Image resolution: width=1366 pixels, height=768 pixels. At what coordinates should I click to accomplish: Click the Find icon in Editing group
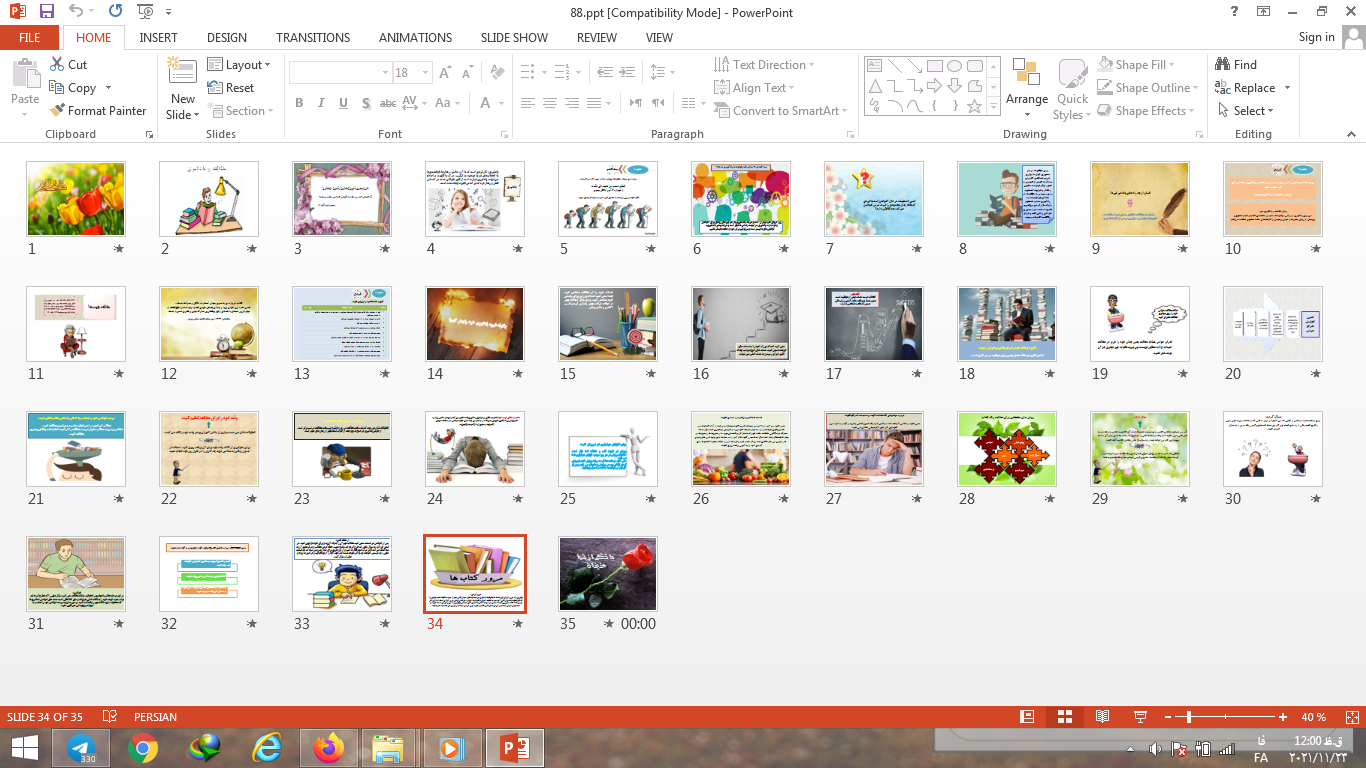coord(1223,65)
